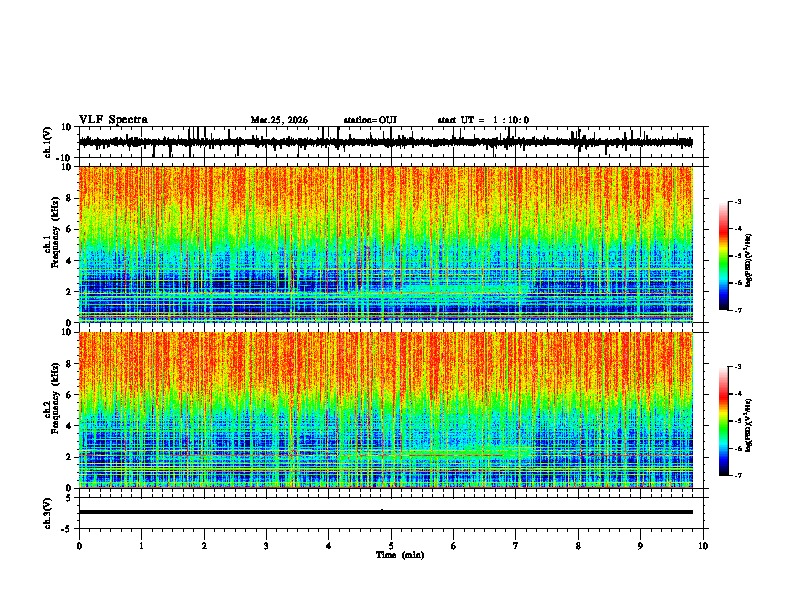Click time axis tick label "4"

[x=329, y=546]
